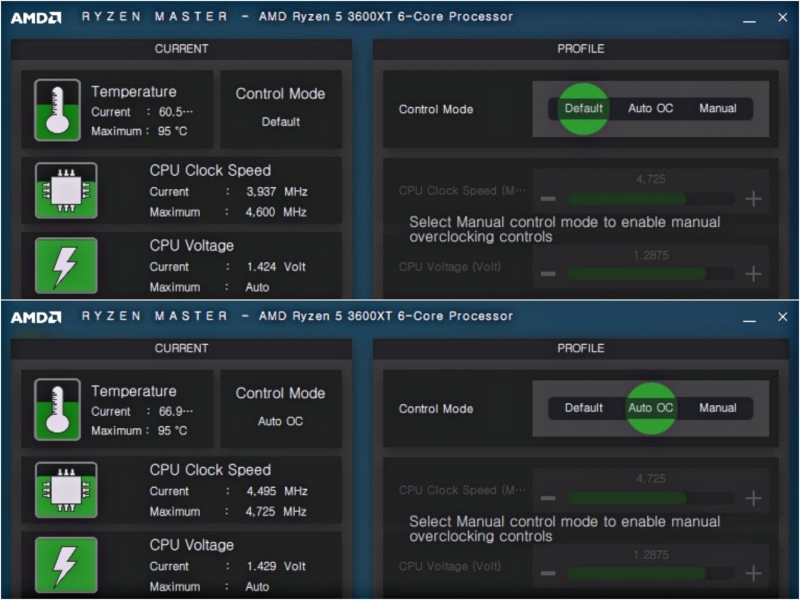Screen dimensions: 800x600
Task: Click the current voltage 1.424 Volt
Action: point(276,267)
